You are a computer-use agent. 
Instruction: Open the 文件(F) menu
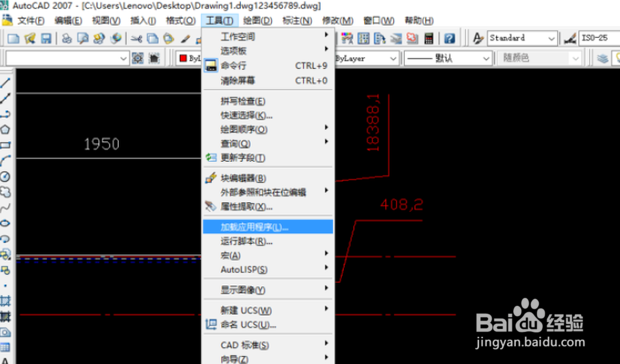click(31, 21)
